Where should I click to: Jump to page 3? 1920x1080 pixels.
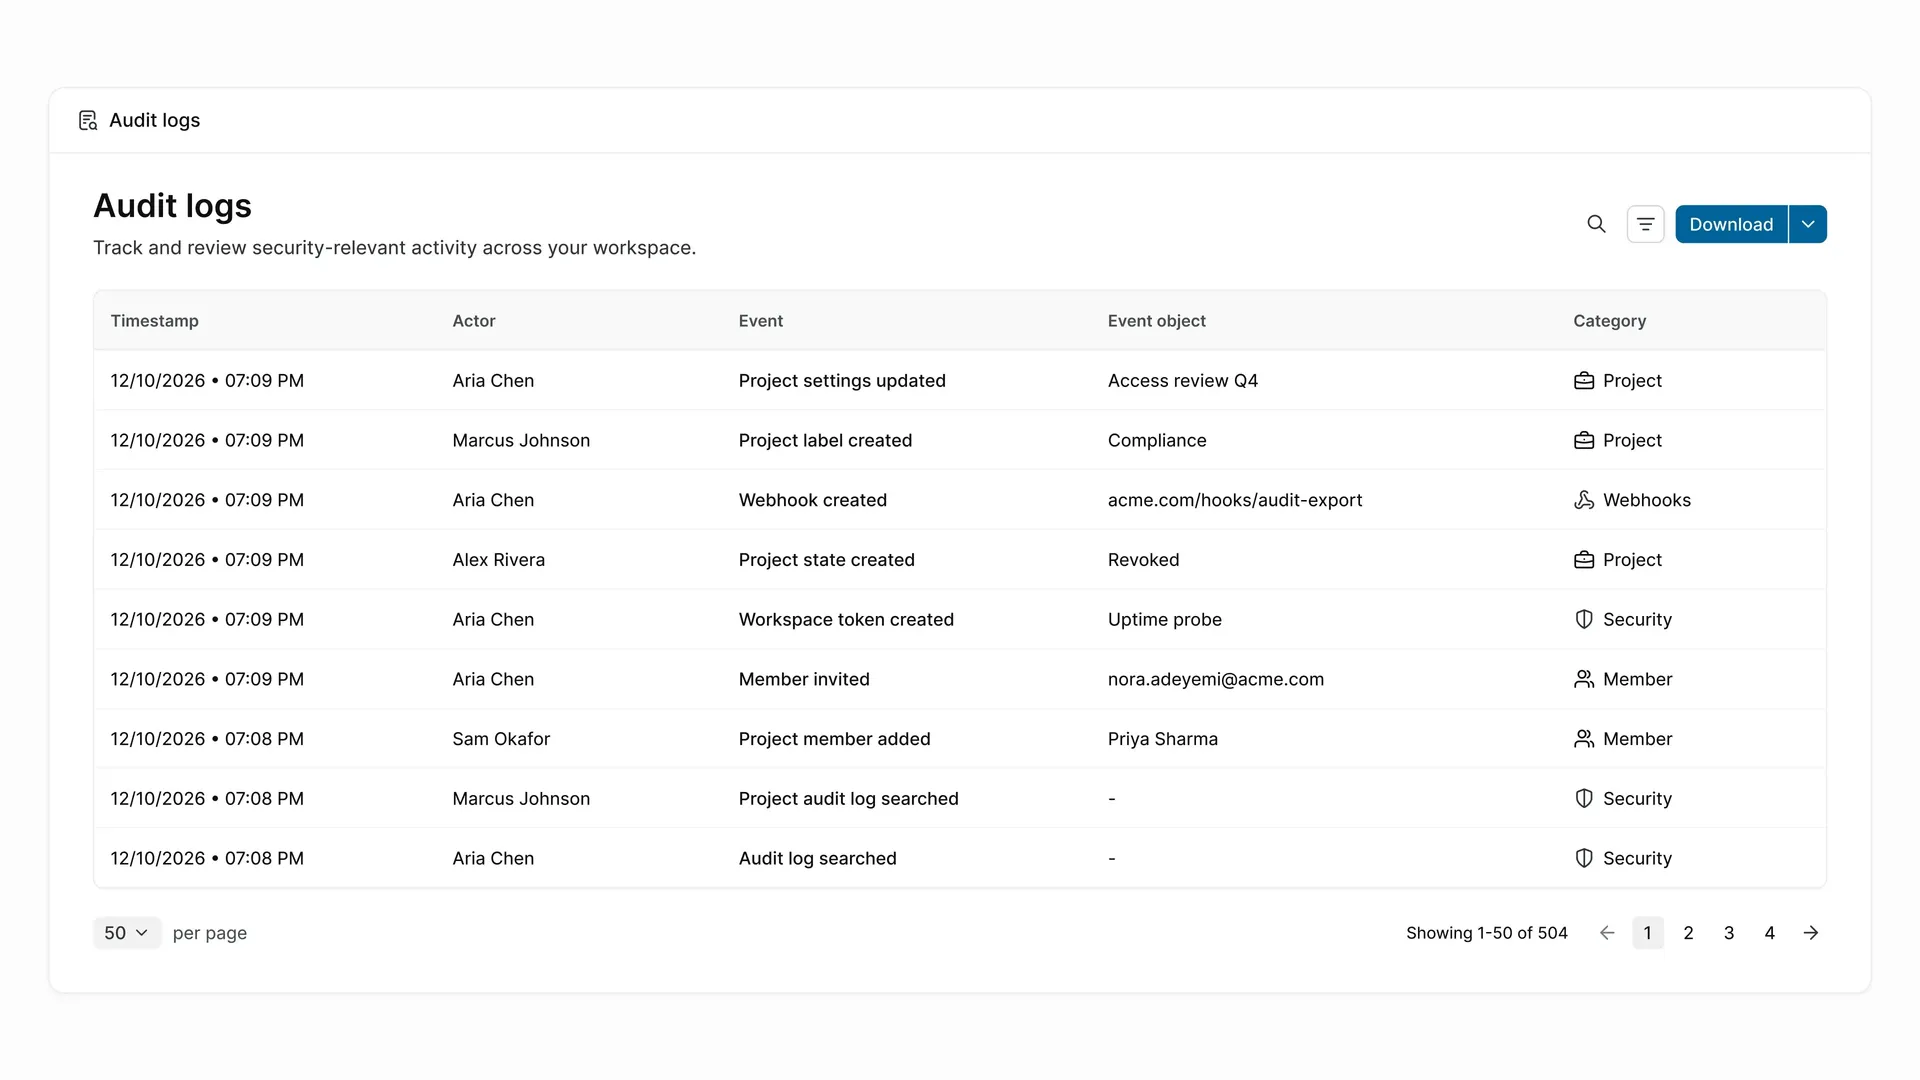click(x=1729, y=933)
